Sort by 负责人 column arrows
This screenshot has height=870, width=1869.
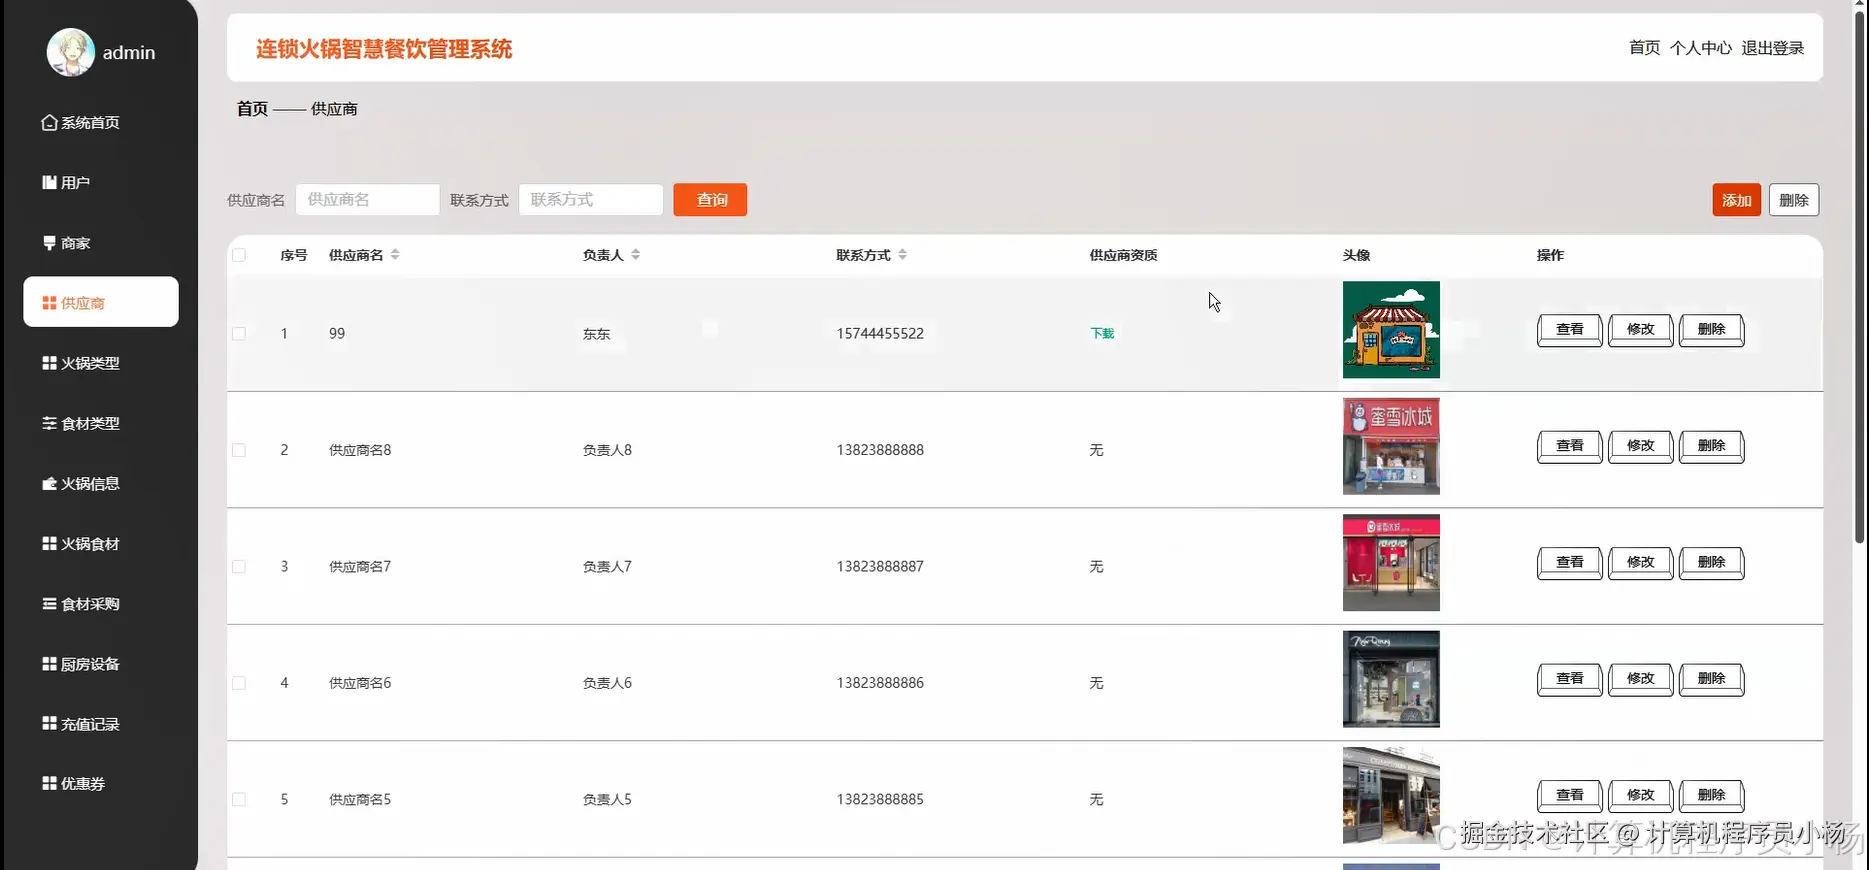[x=635, y=255]
